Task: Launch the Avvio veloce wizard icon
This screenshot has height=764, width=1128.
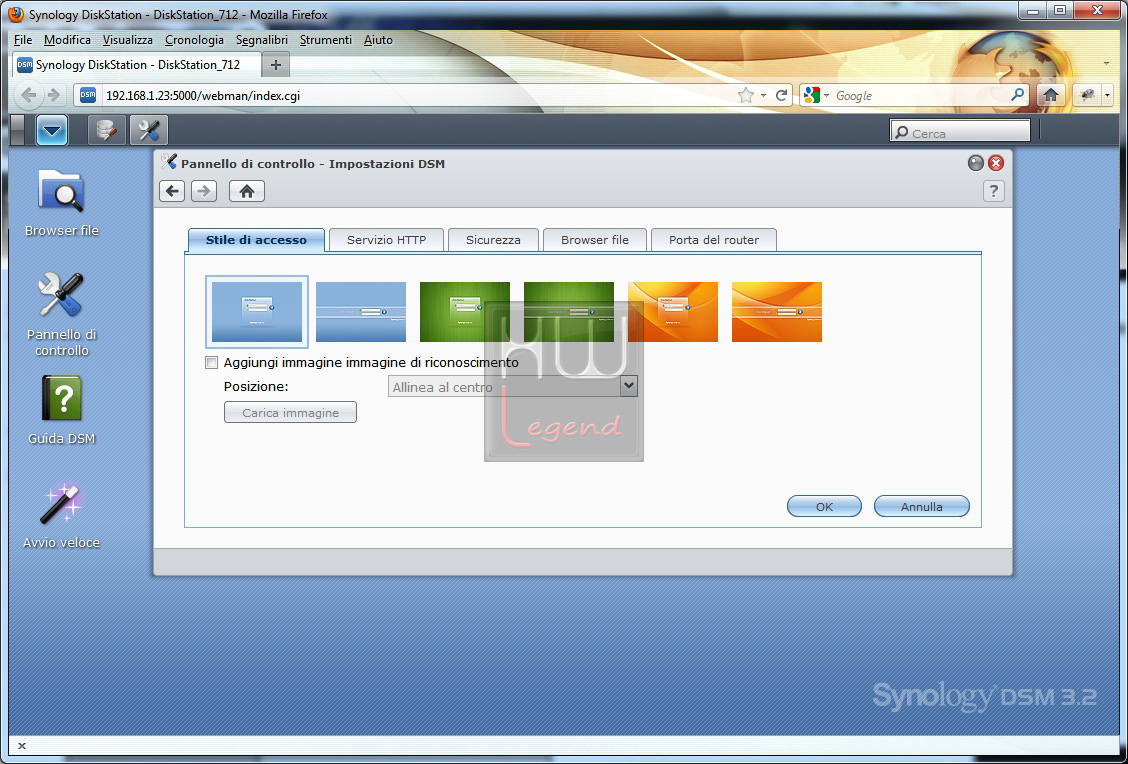Action: [61, 515]
